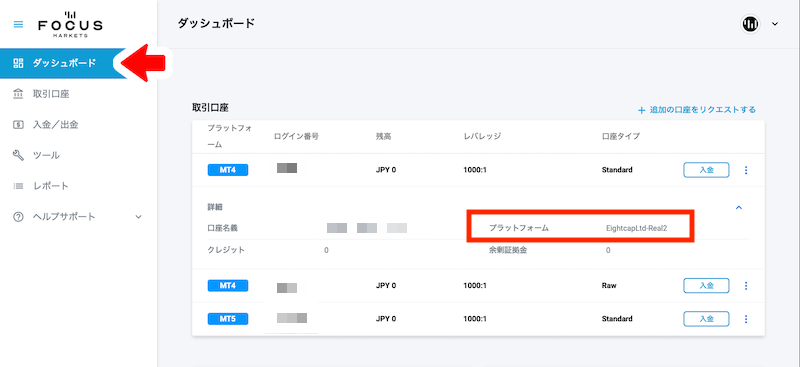The height and width of the screenshot is (367, 800).
Task: Click the ログイン番号 column header
Action: (x=296, y=136)
